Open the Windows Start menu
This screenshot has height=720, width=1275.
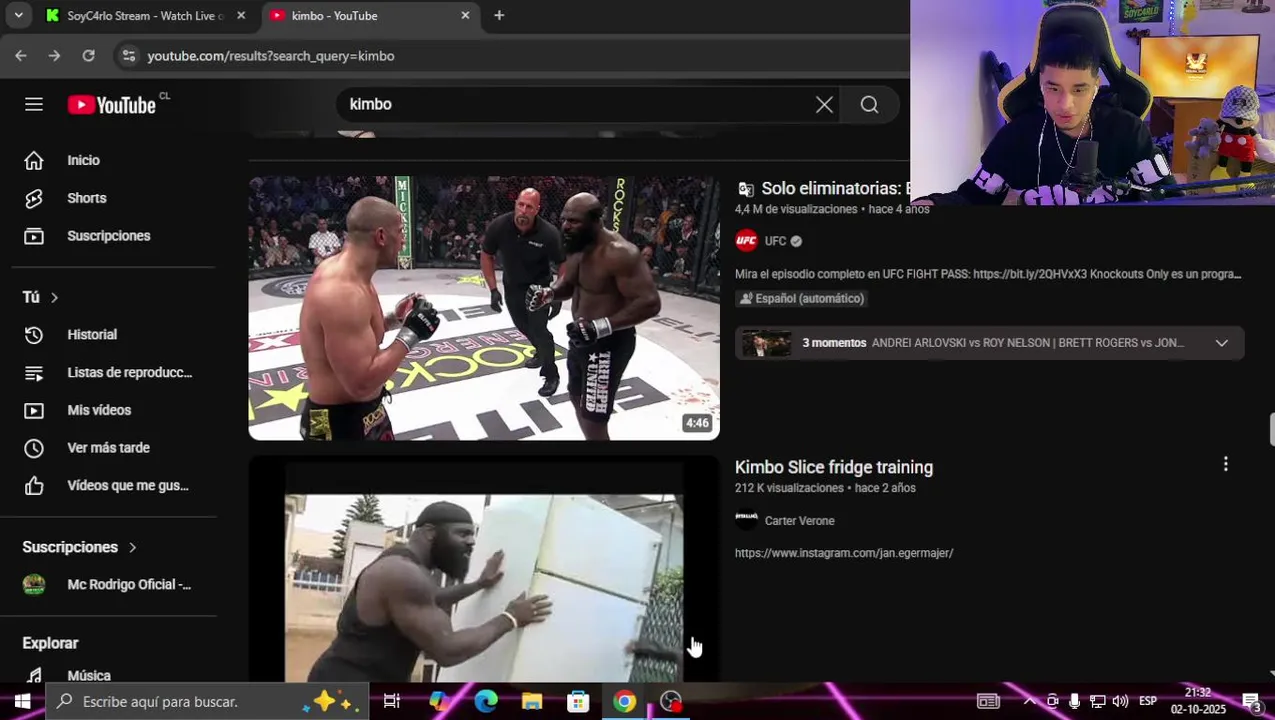(22, 702)
